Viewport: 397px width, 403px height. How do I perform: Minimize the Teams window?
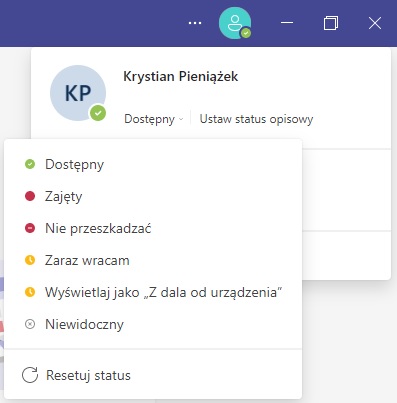[x=287, y=23]
